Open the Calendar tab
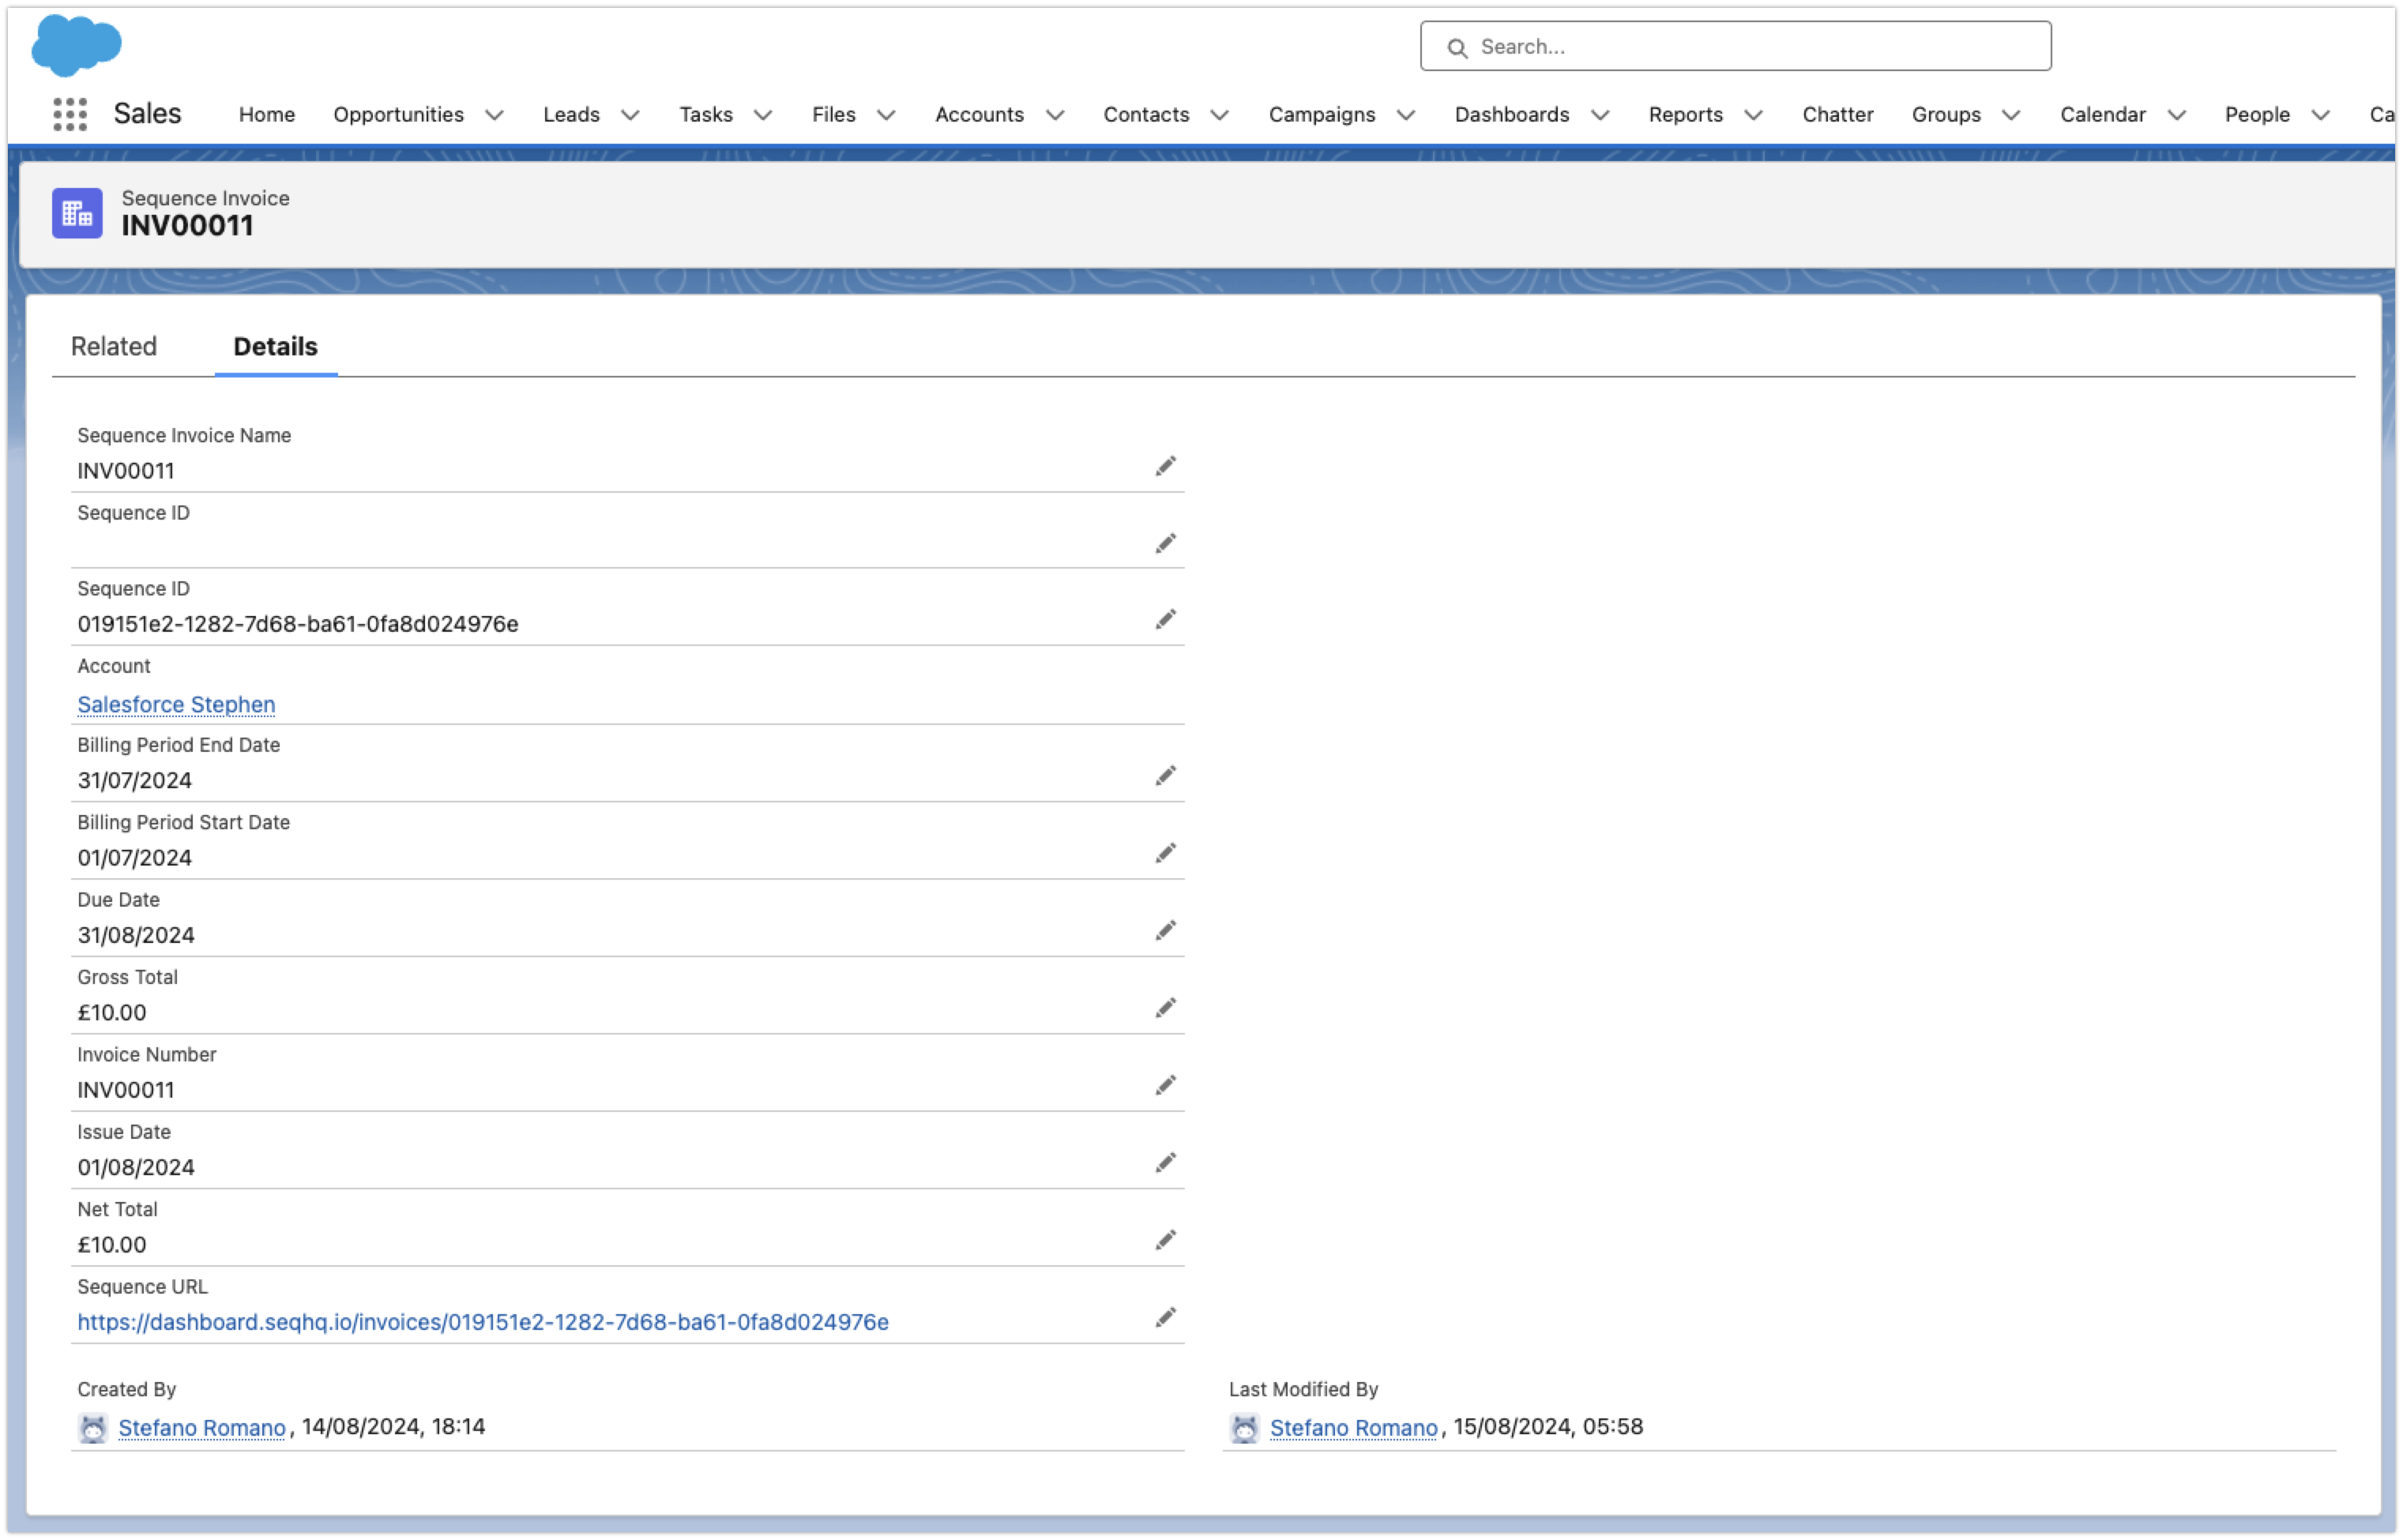The height and width of the screenshot is (1540, 2403). tap(2102, 114)
